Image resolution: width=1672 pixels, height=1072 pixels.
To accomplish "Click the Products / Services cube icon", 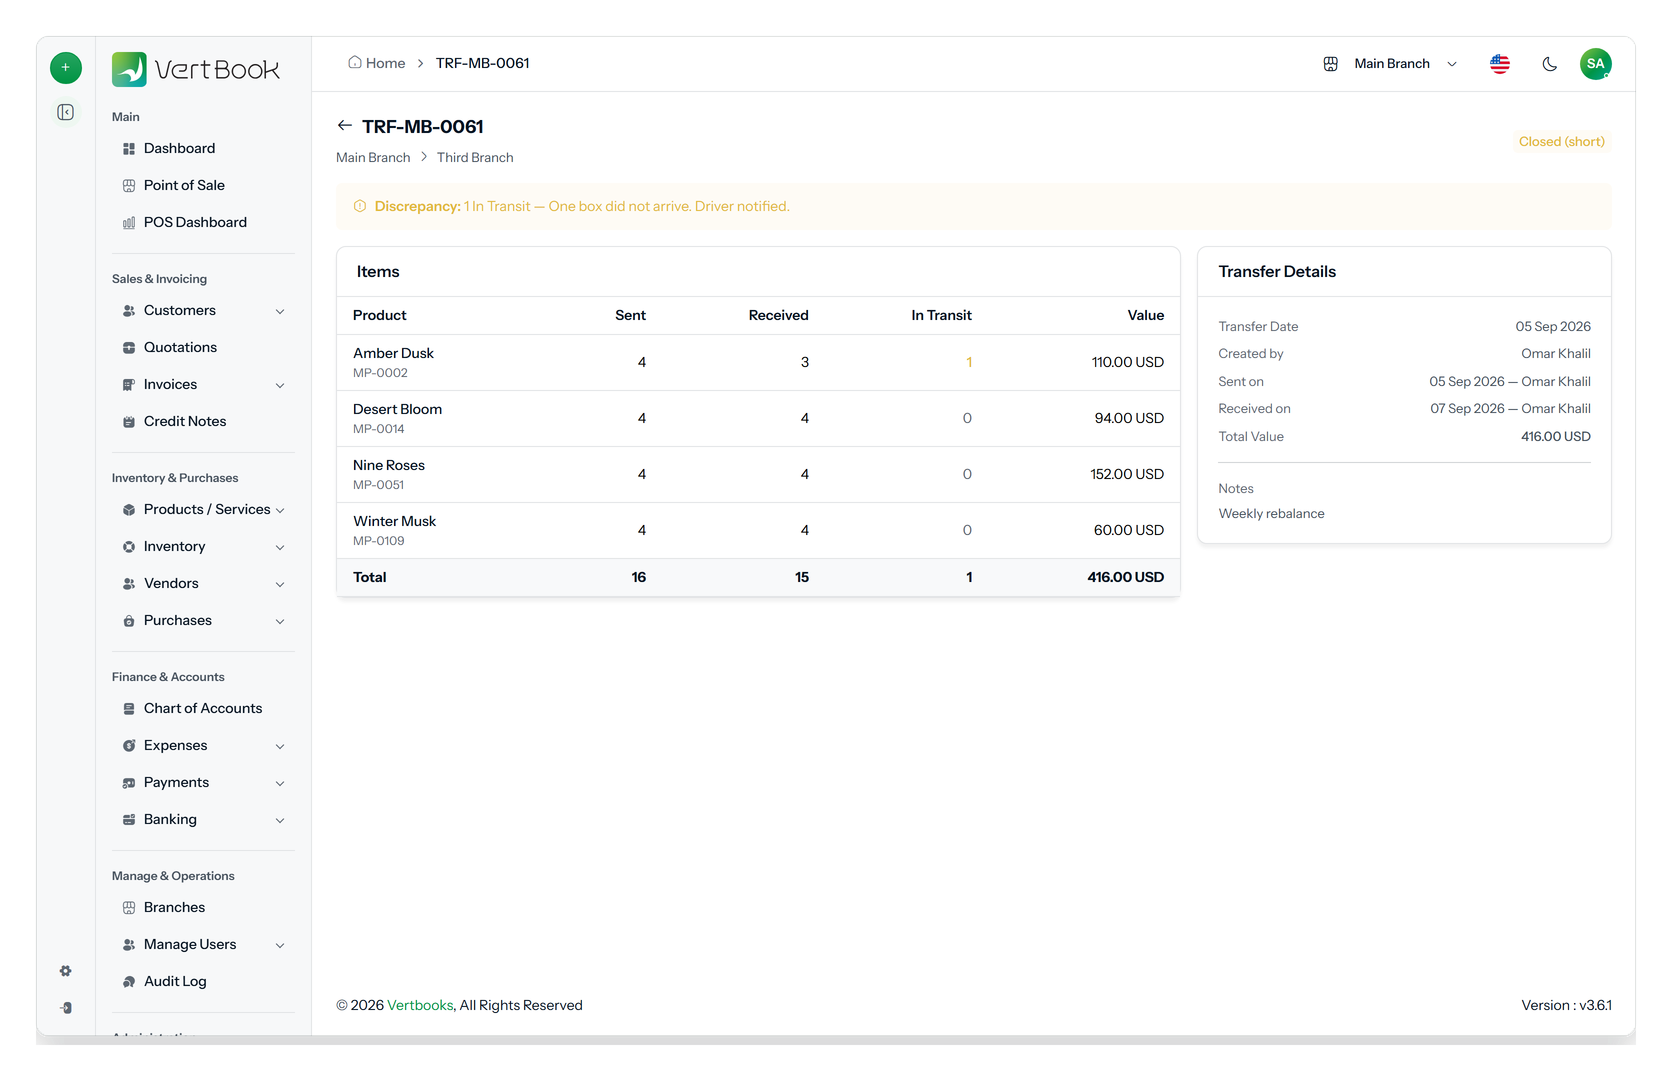I will 129,510.
